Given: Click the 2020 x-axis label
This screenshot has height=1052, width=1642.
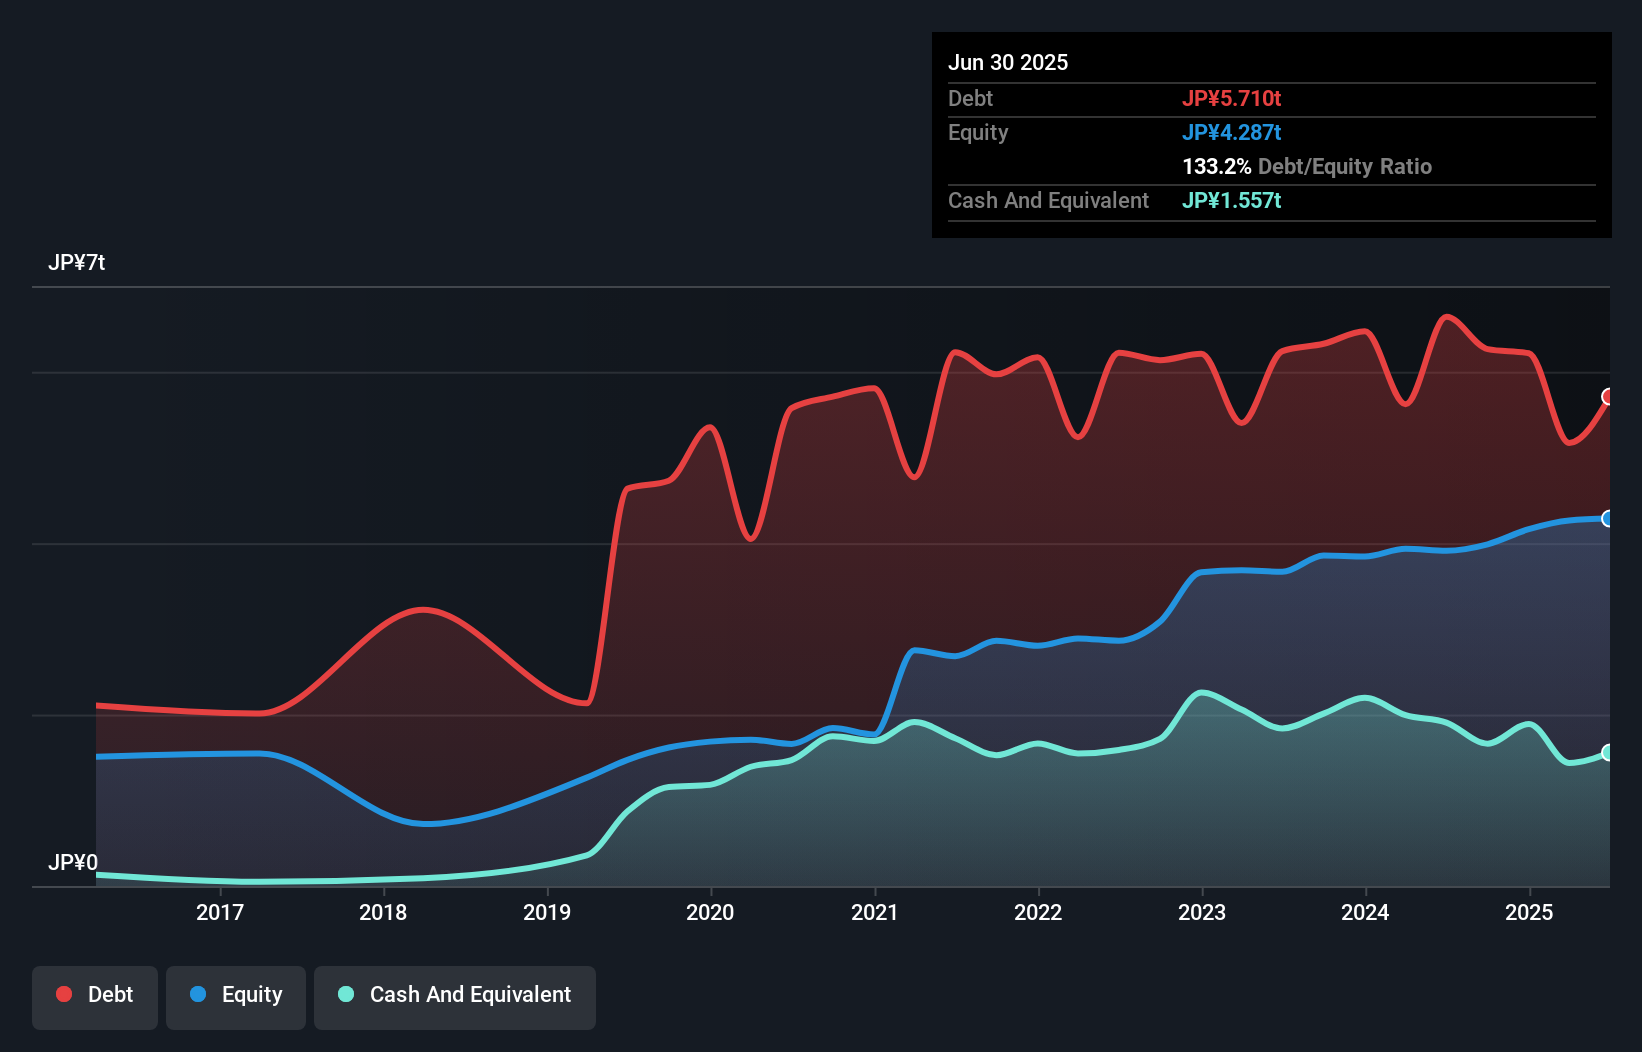Looking at the screenshot, I should (710, 912).
